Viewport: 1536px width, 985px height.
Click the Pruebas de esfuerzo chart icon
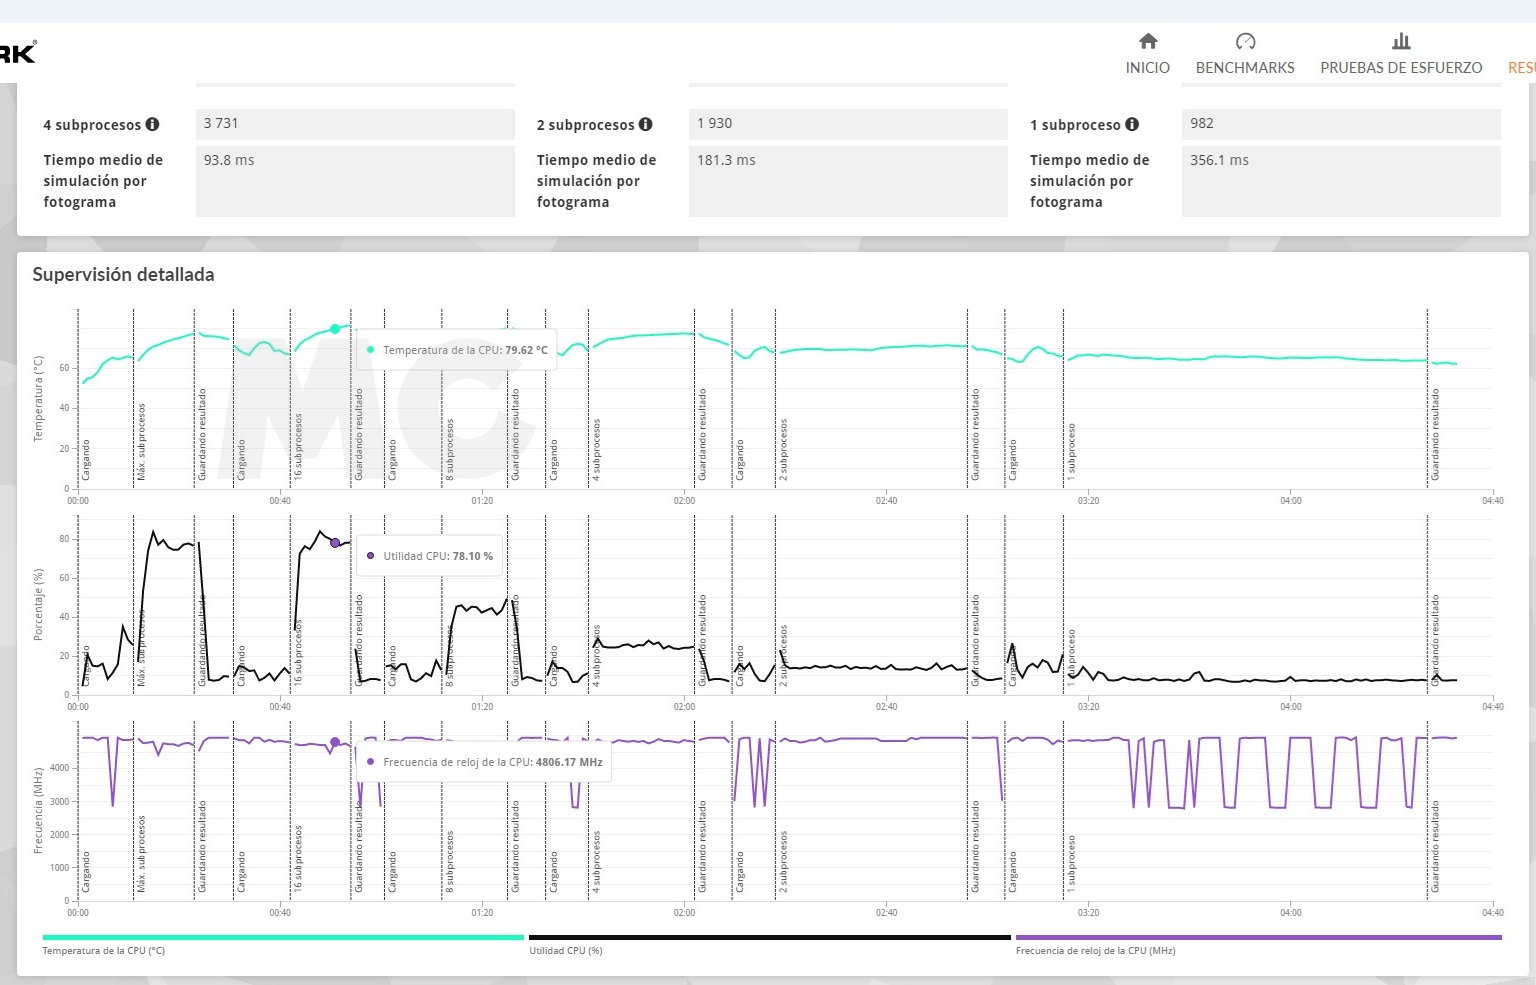(1401, 41)
